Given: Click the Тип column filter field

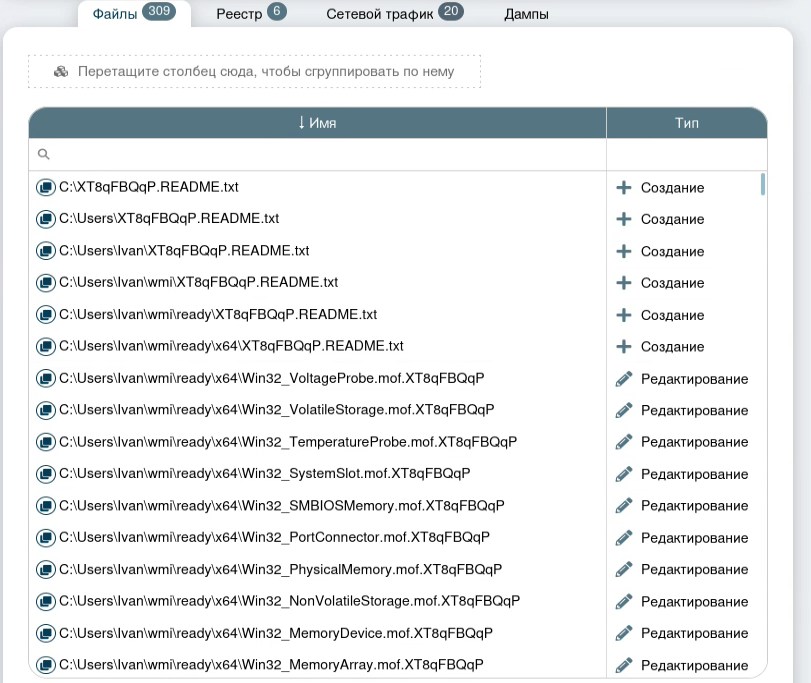Looking at the screenshot, I should pyautogui.click(x=686, y=155).
